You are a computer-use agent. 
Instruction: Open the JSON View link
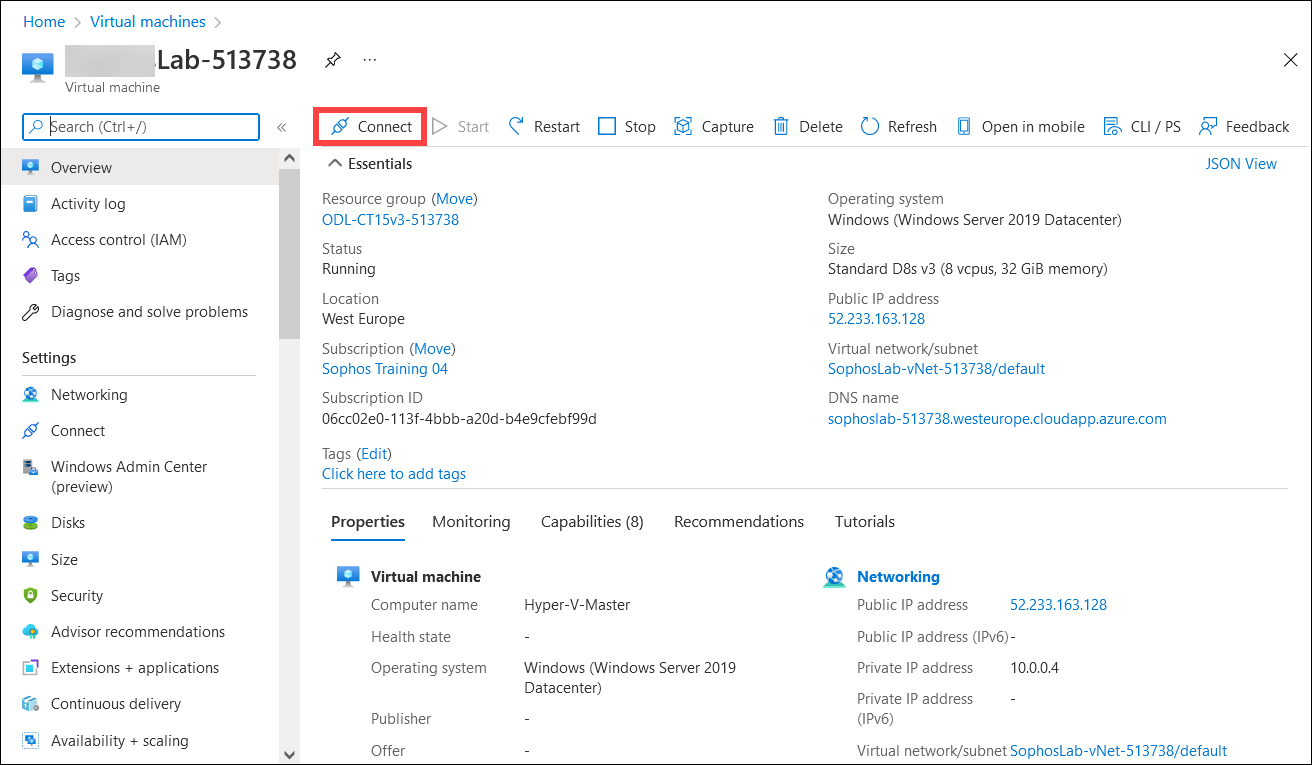pyautogui.click(x=1241, y=164)
